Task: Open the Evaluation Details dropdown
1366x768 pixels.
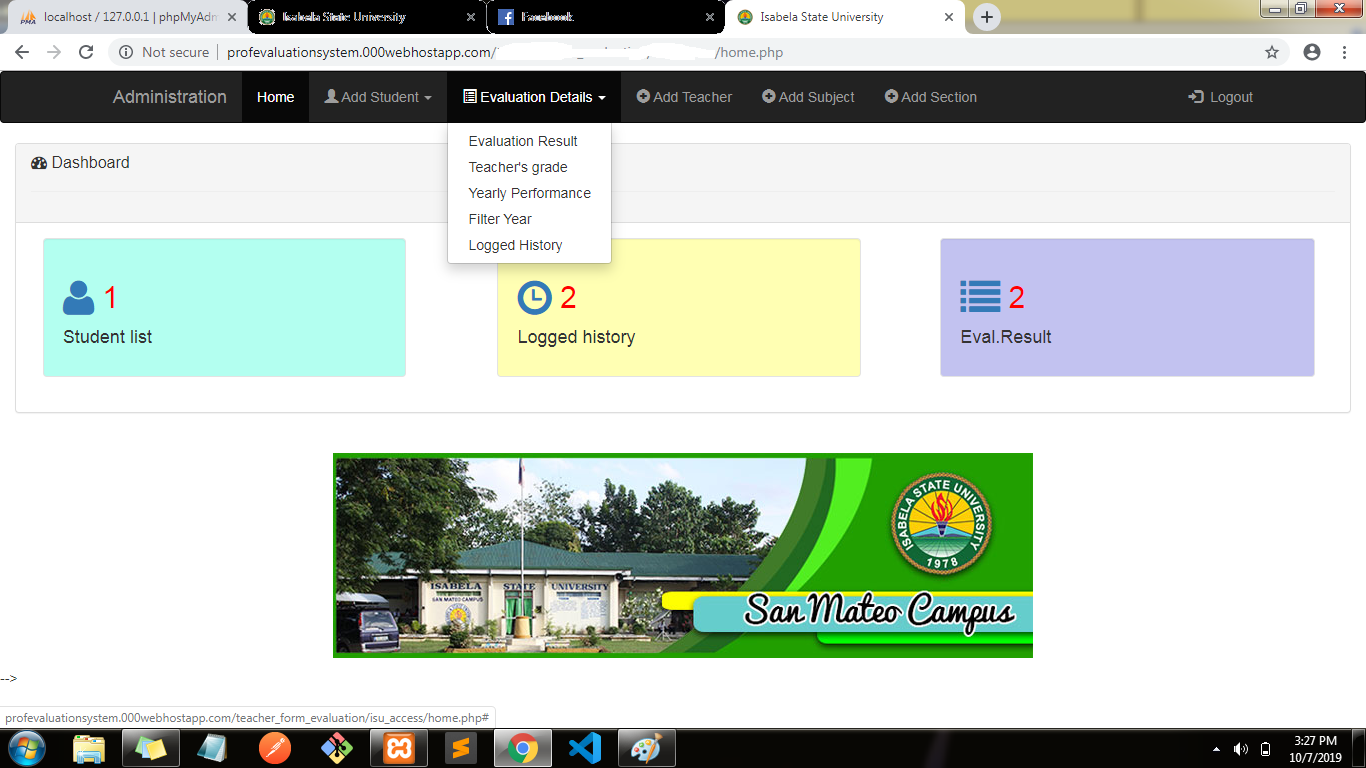Action: (x=533, y=96)
